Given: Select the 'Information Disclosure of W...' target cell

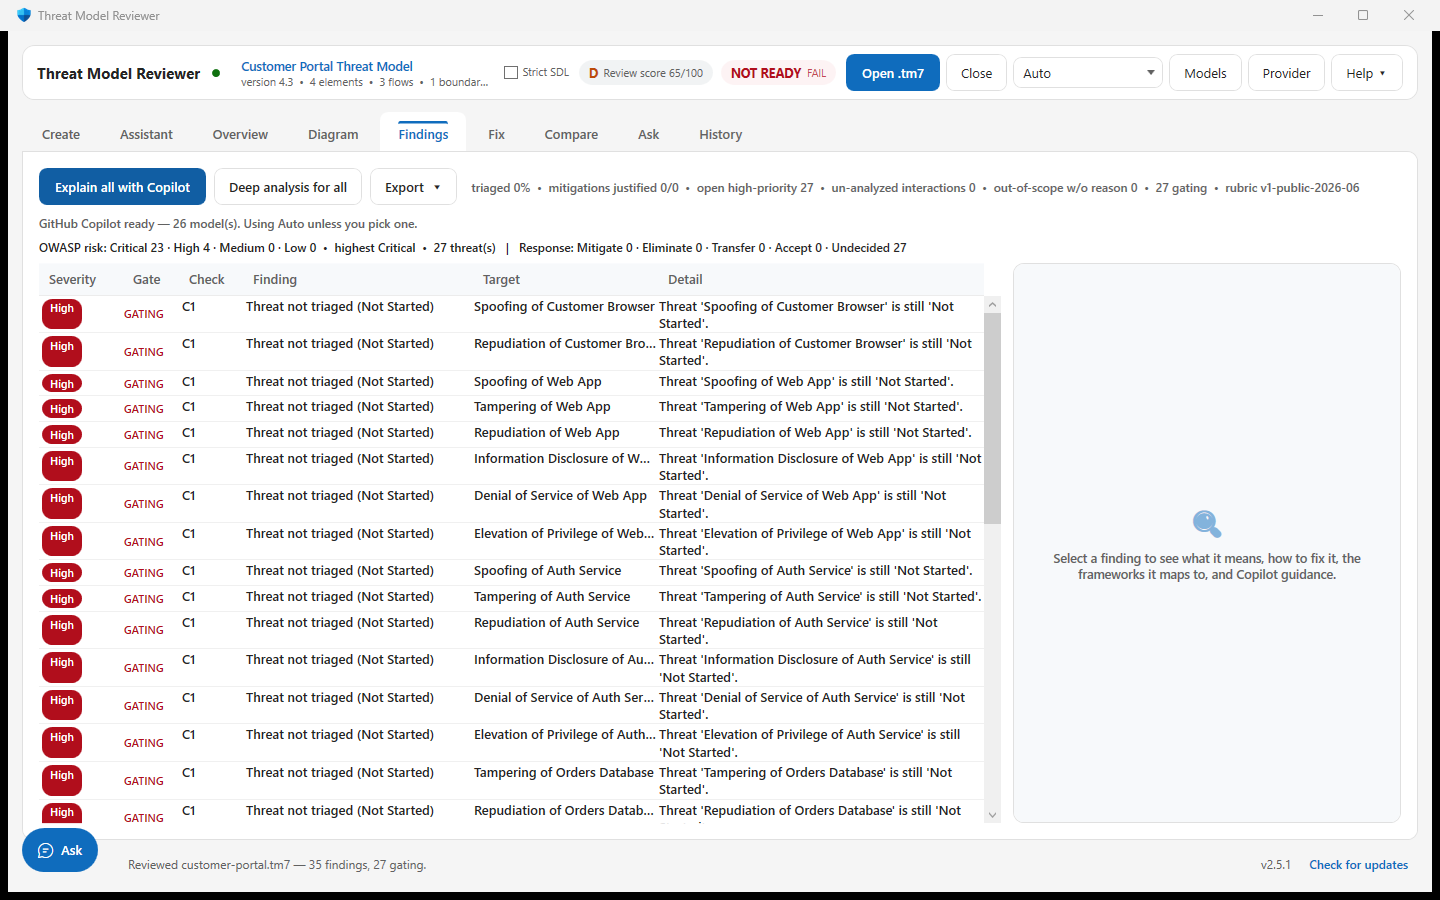Looking at the screenshot, I should coord(562,459).
